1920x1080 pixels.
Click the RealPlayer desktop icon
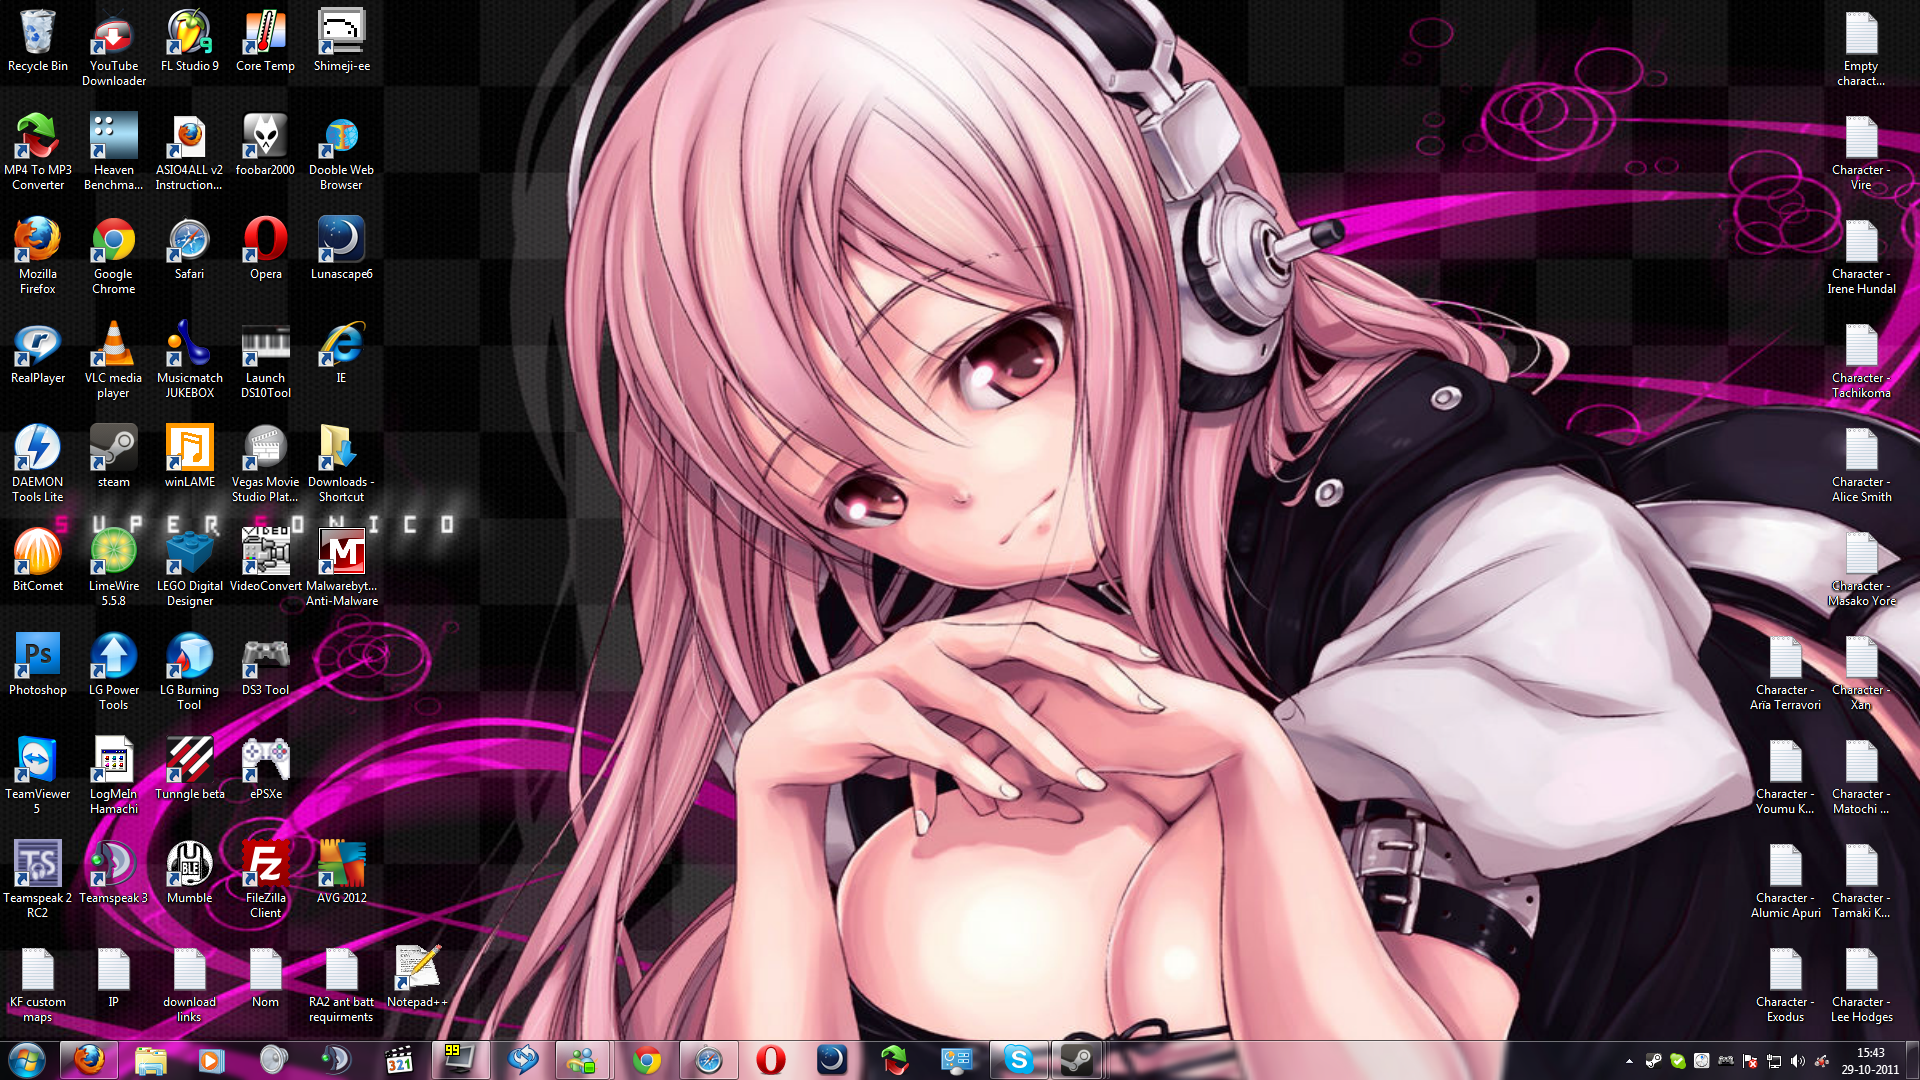tap(37, 354)
